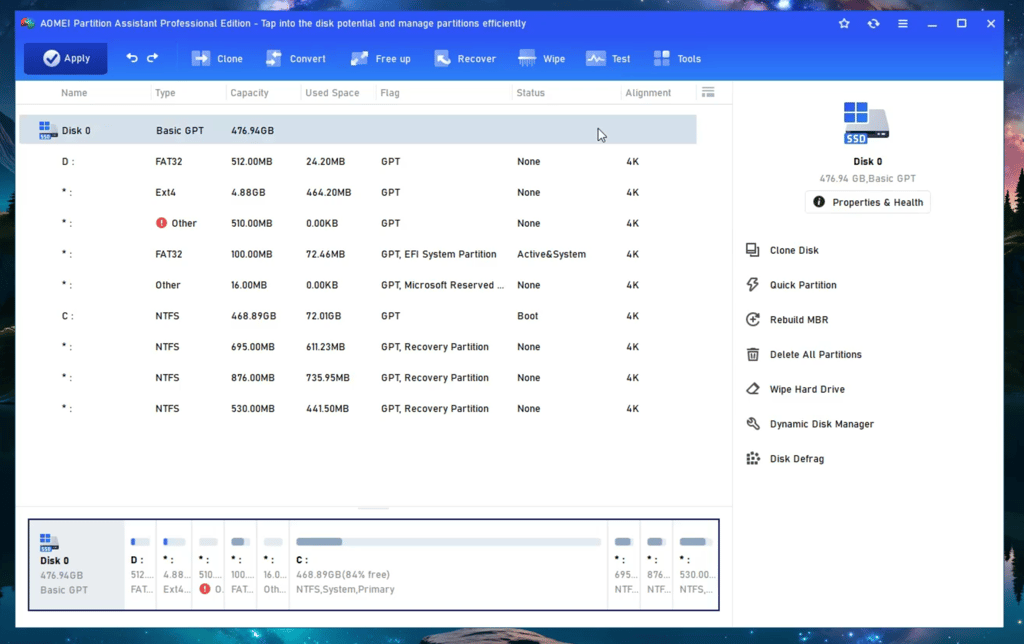Screen dimensions: 1024x644
Task: Open the hamburger menu in title bar
Action: tap(903, 24)
